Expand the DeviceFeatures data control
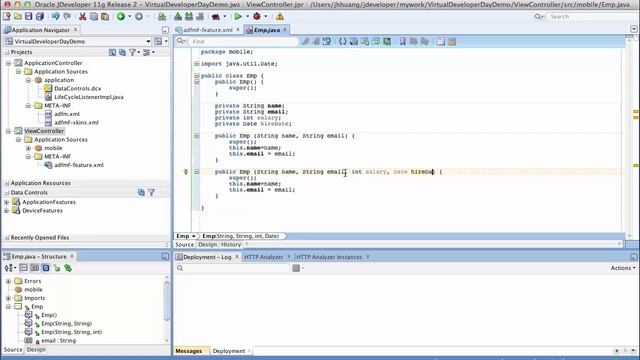This screenshot has width=640, height=360. coord(6,211)
